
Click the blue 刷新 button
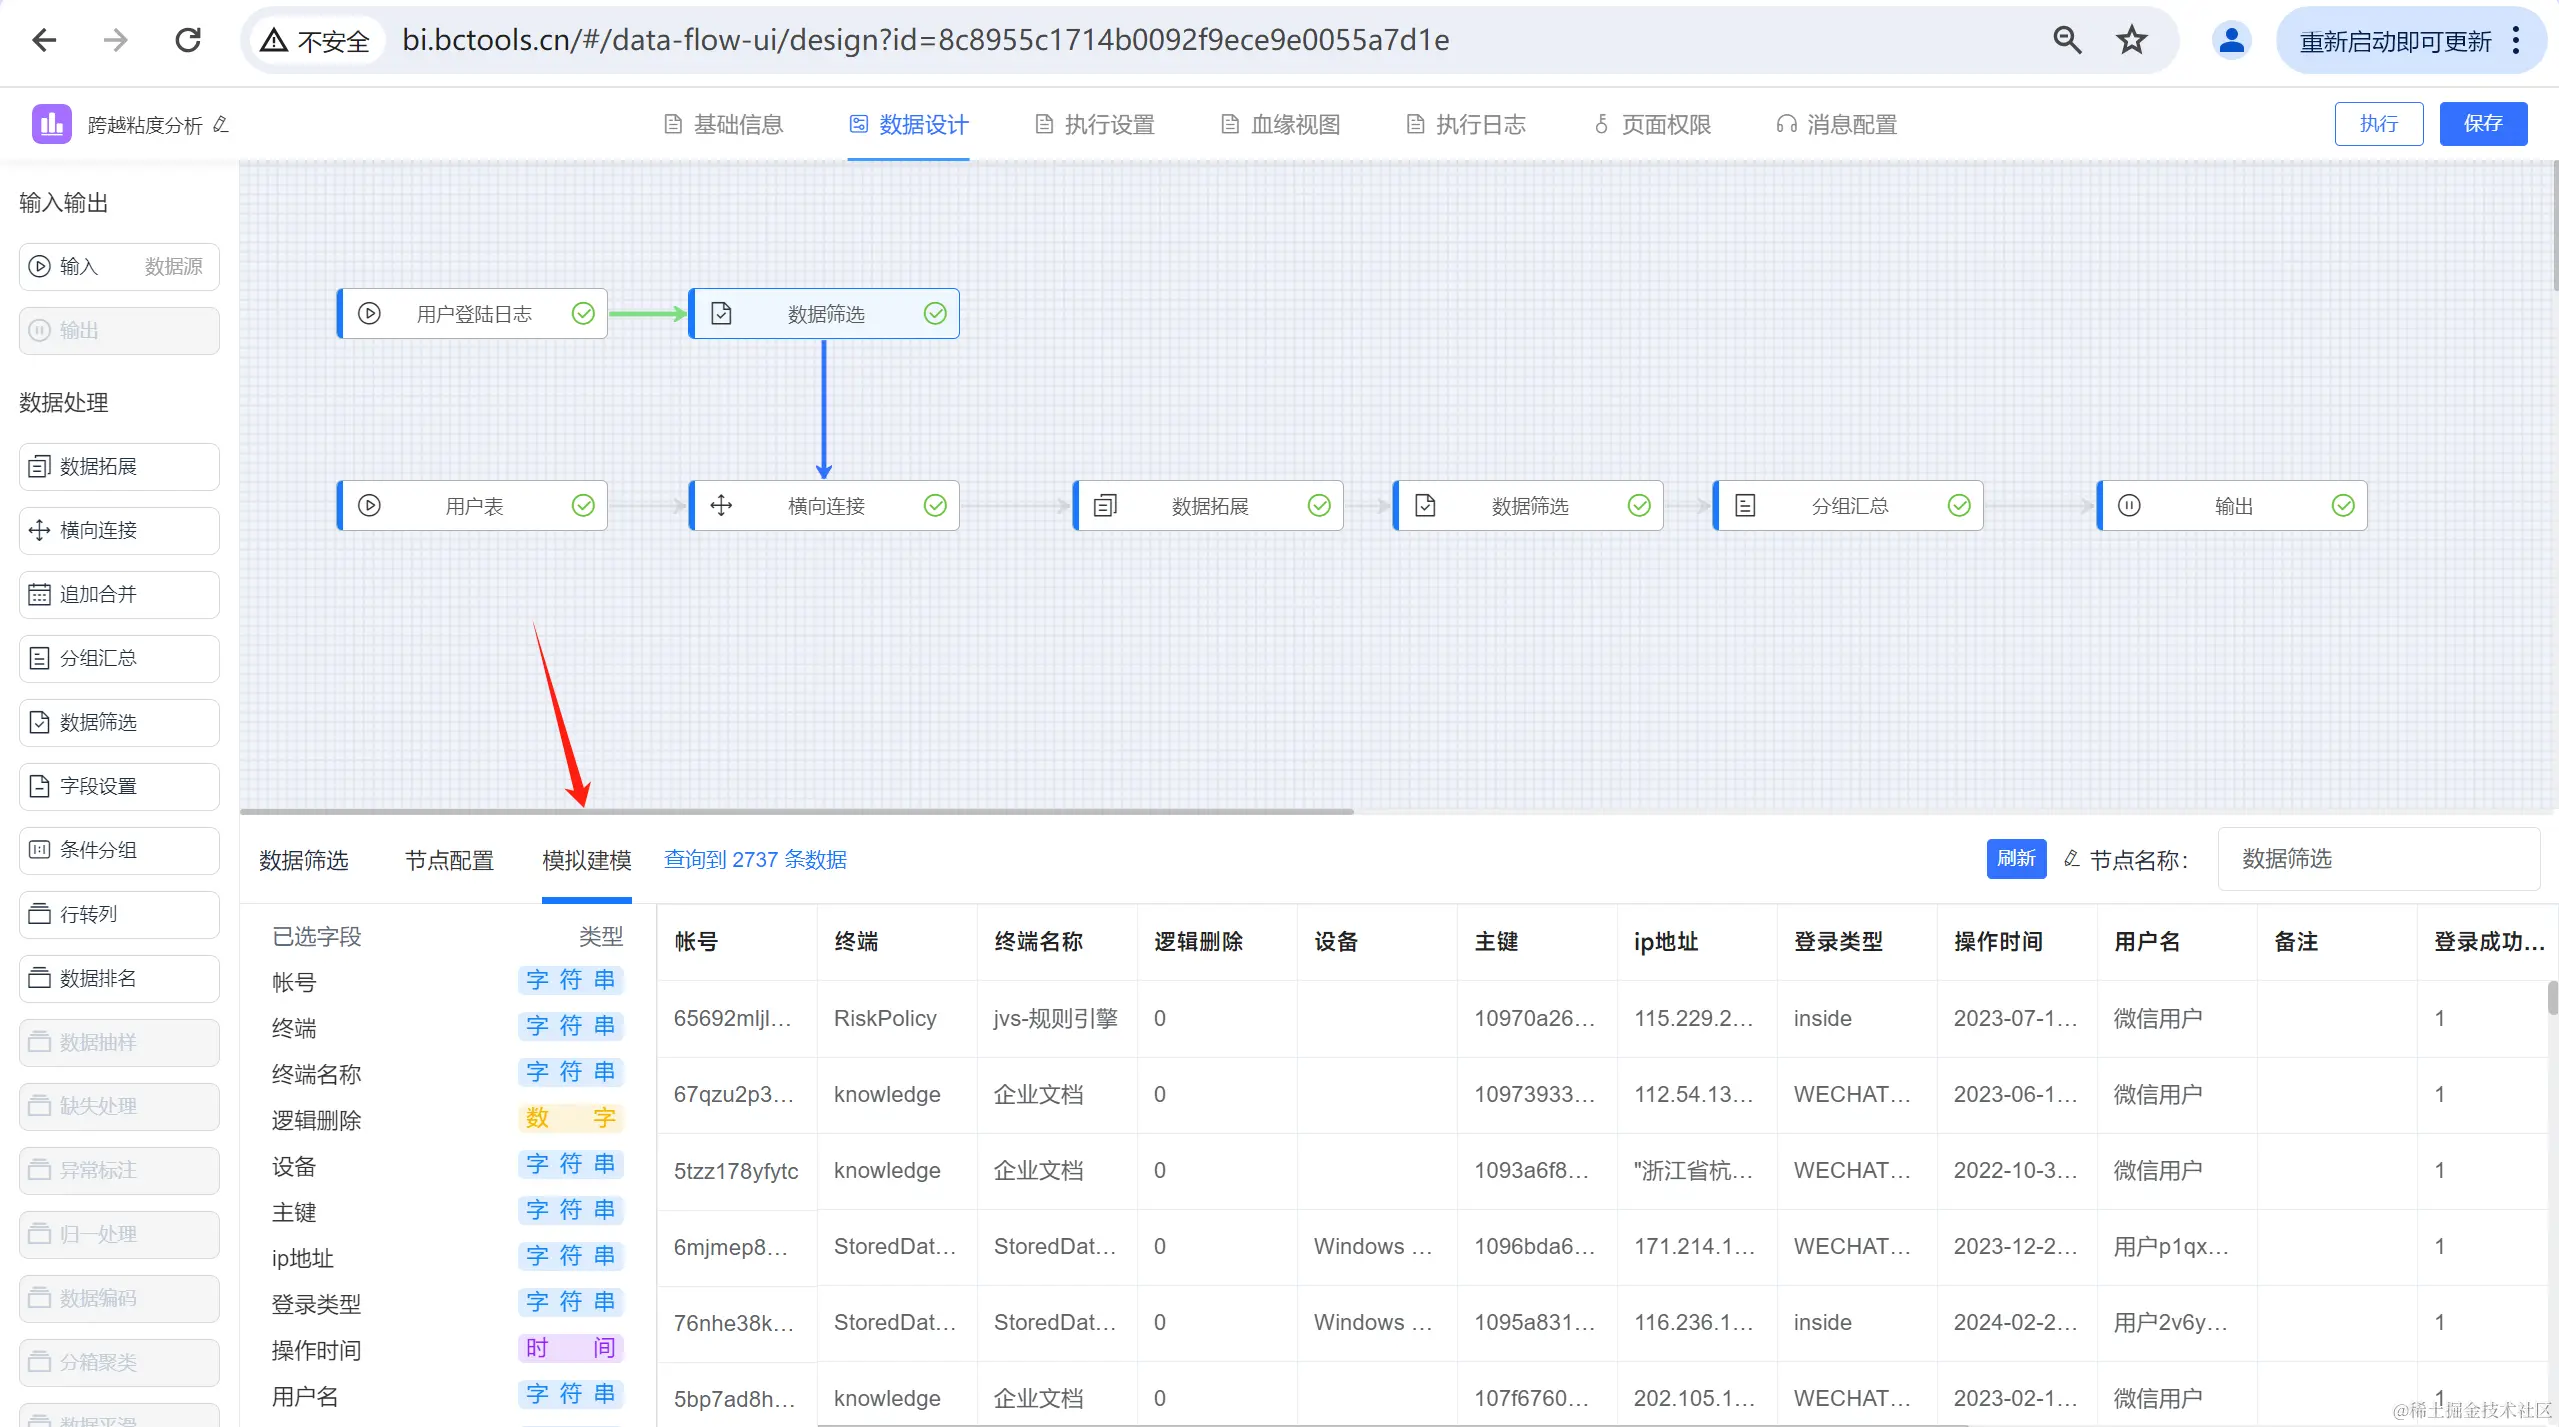(x=2015, y=859)
